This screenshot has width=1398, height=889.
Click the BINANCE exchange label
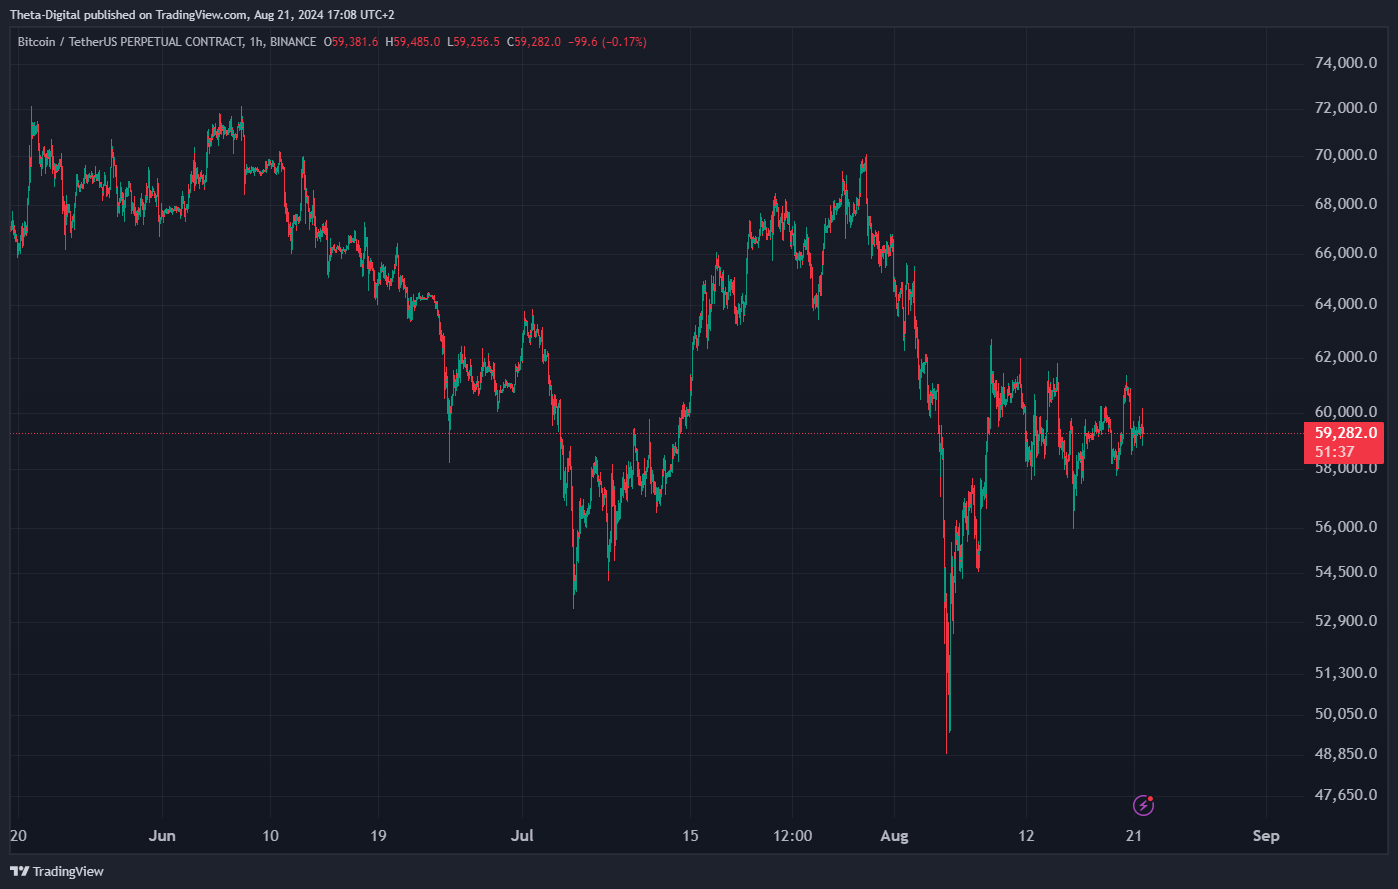(x=293, y=42)
